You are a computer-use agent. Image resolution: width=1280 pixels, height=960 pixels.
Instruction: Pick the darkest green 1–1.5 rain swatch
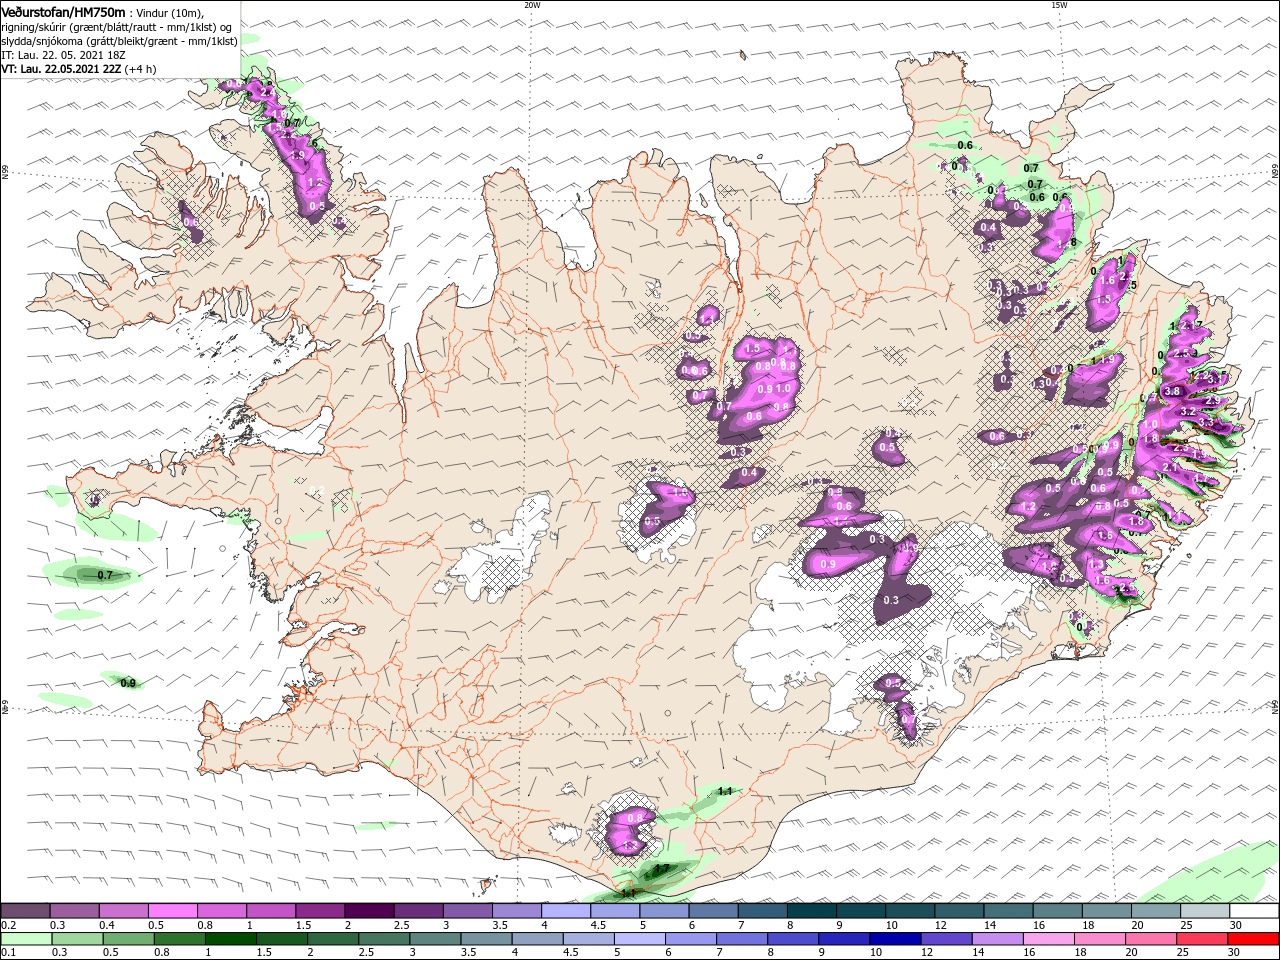click(x=231, y=940)
